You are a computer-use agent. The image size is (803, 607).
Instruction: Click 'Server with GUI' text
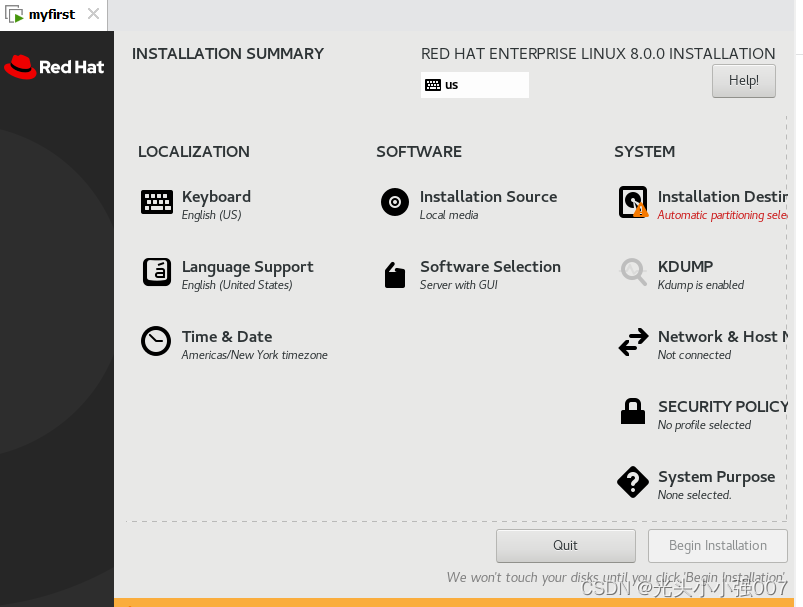point(458,285)
